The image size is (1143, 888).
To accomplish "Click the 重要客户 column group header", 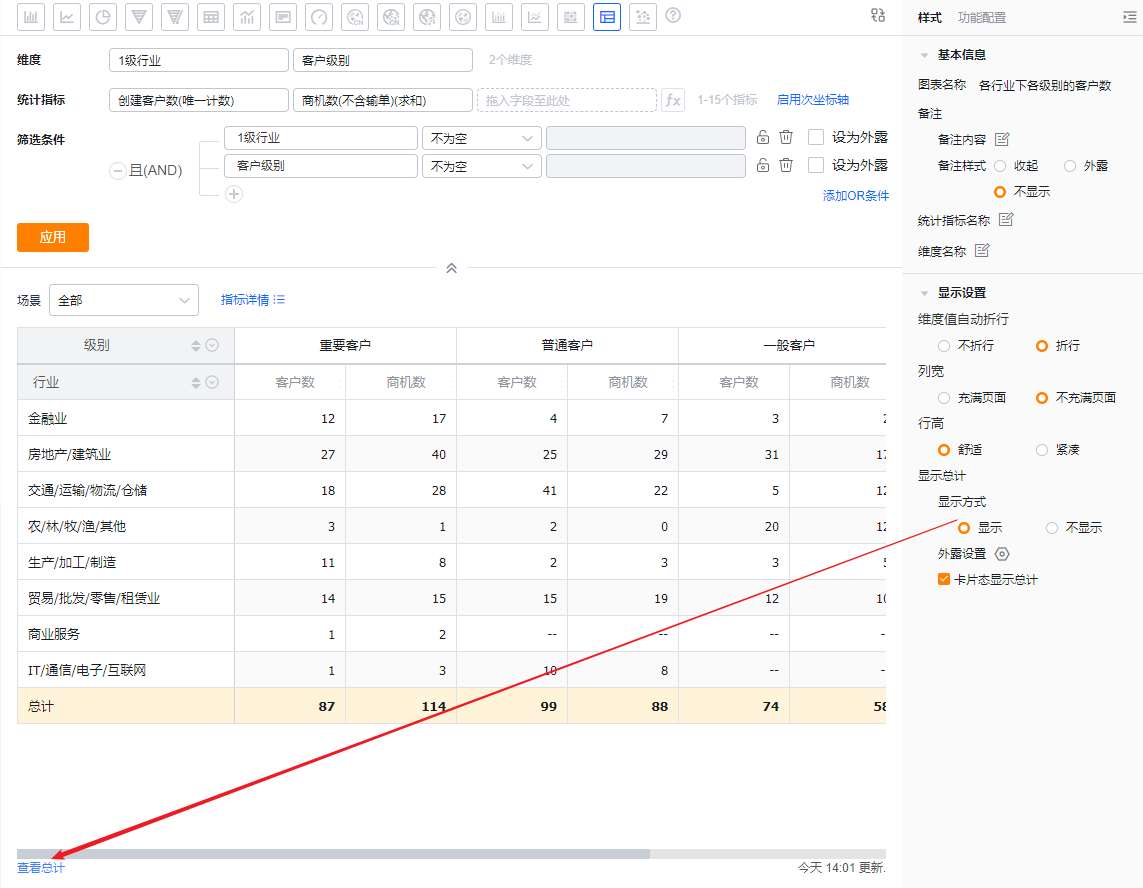I will point(345,345).
